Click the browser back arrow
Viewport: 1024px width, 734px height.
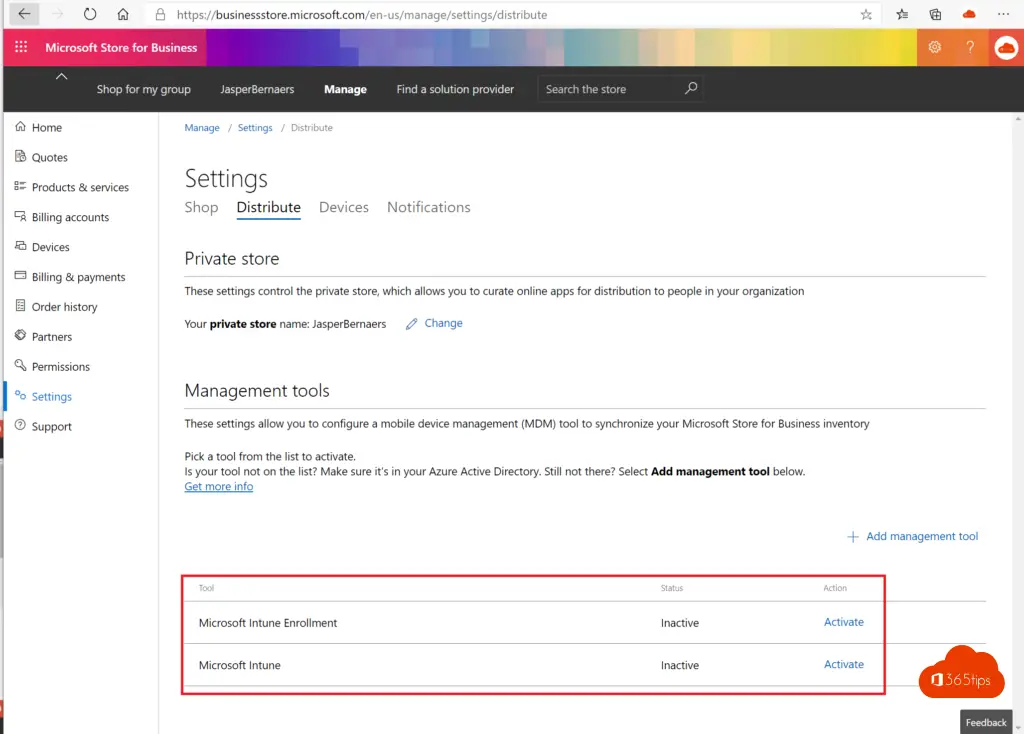click(24, 14)
